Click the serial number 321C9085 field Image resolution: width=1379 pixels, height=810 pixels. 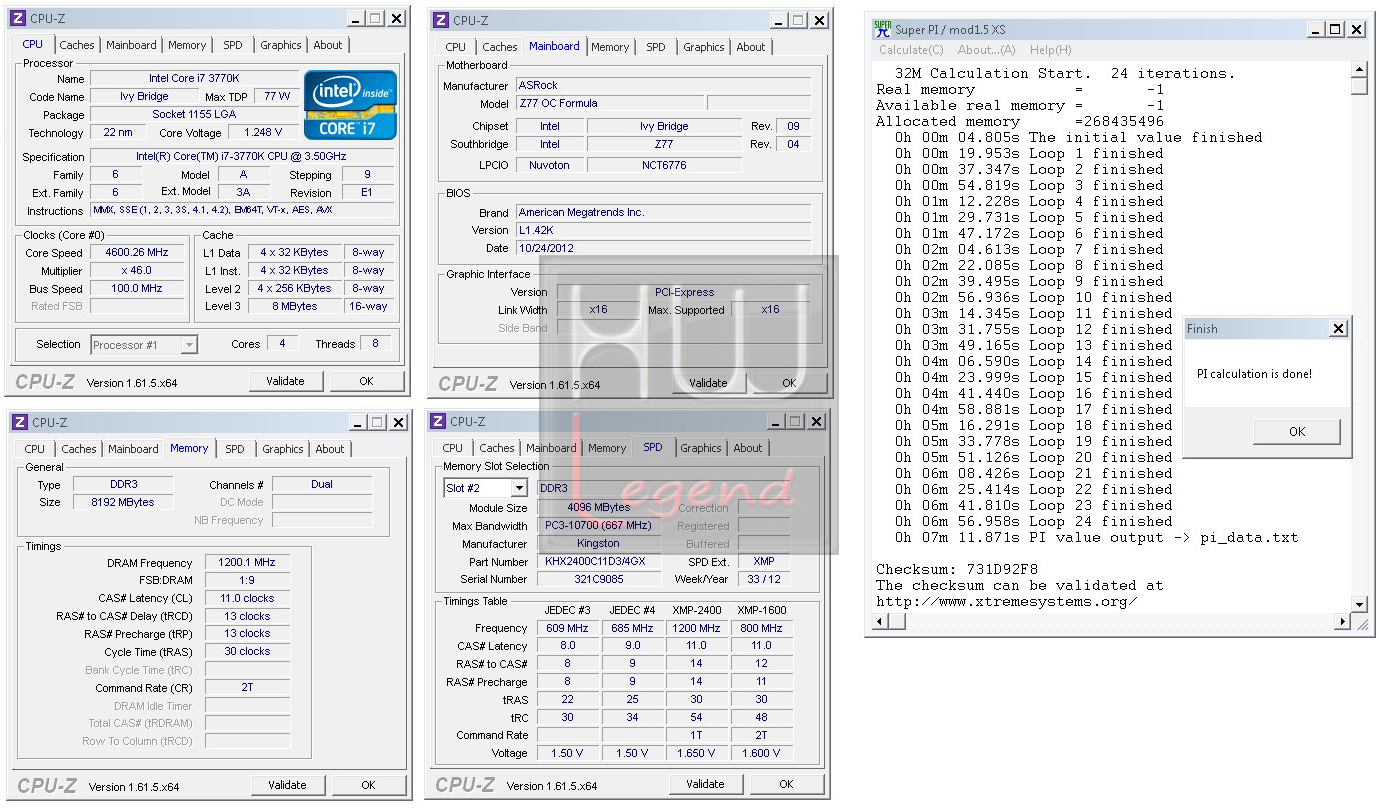tap(599, 579)
